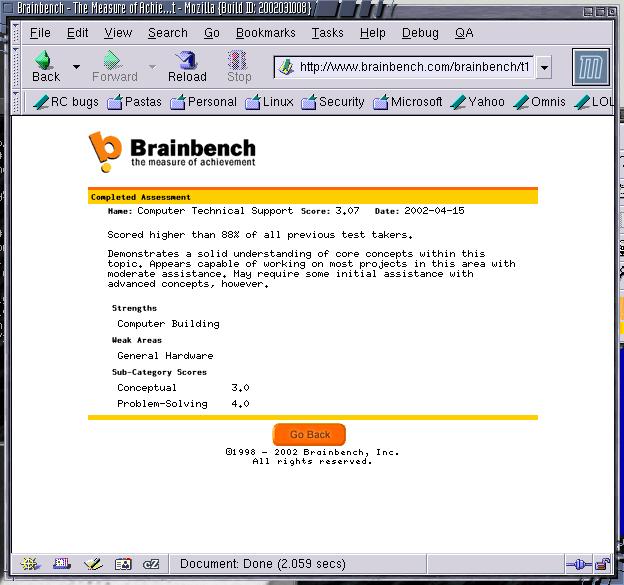
Task: Click the Brainbench logo
Action: 172,152
